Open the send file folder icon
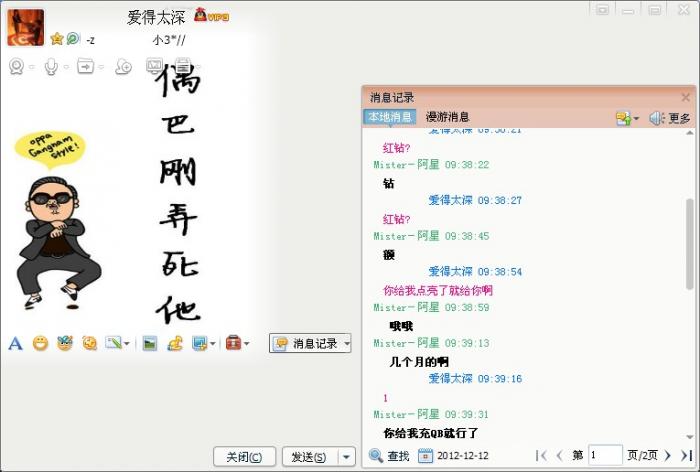 85,67
